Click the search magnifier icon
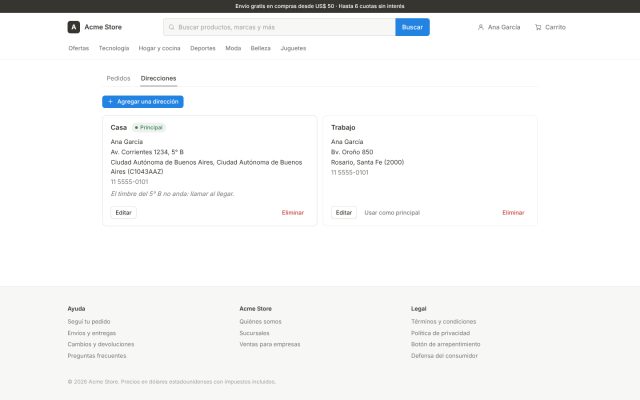The width and height of the screenshot is (640, 400). click(x=171, y=27)
